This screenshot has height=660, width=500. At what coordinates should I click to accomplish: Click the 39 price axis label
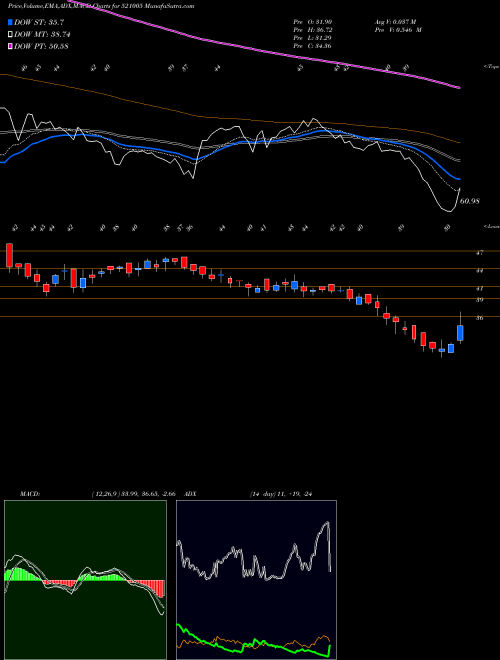[x=479, y=300]
